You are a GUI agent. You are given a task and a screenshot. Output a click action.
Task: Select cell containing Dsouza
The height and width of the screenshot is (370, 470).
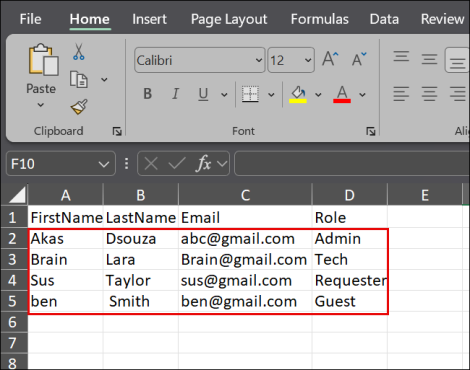click(x=141, y=239)
